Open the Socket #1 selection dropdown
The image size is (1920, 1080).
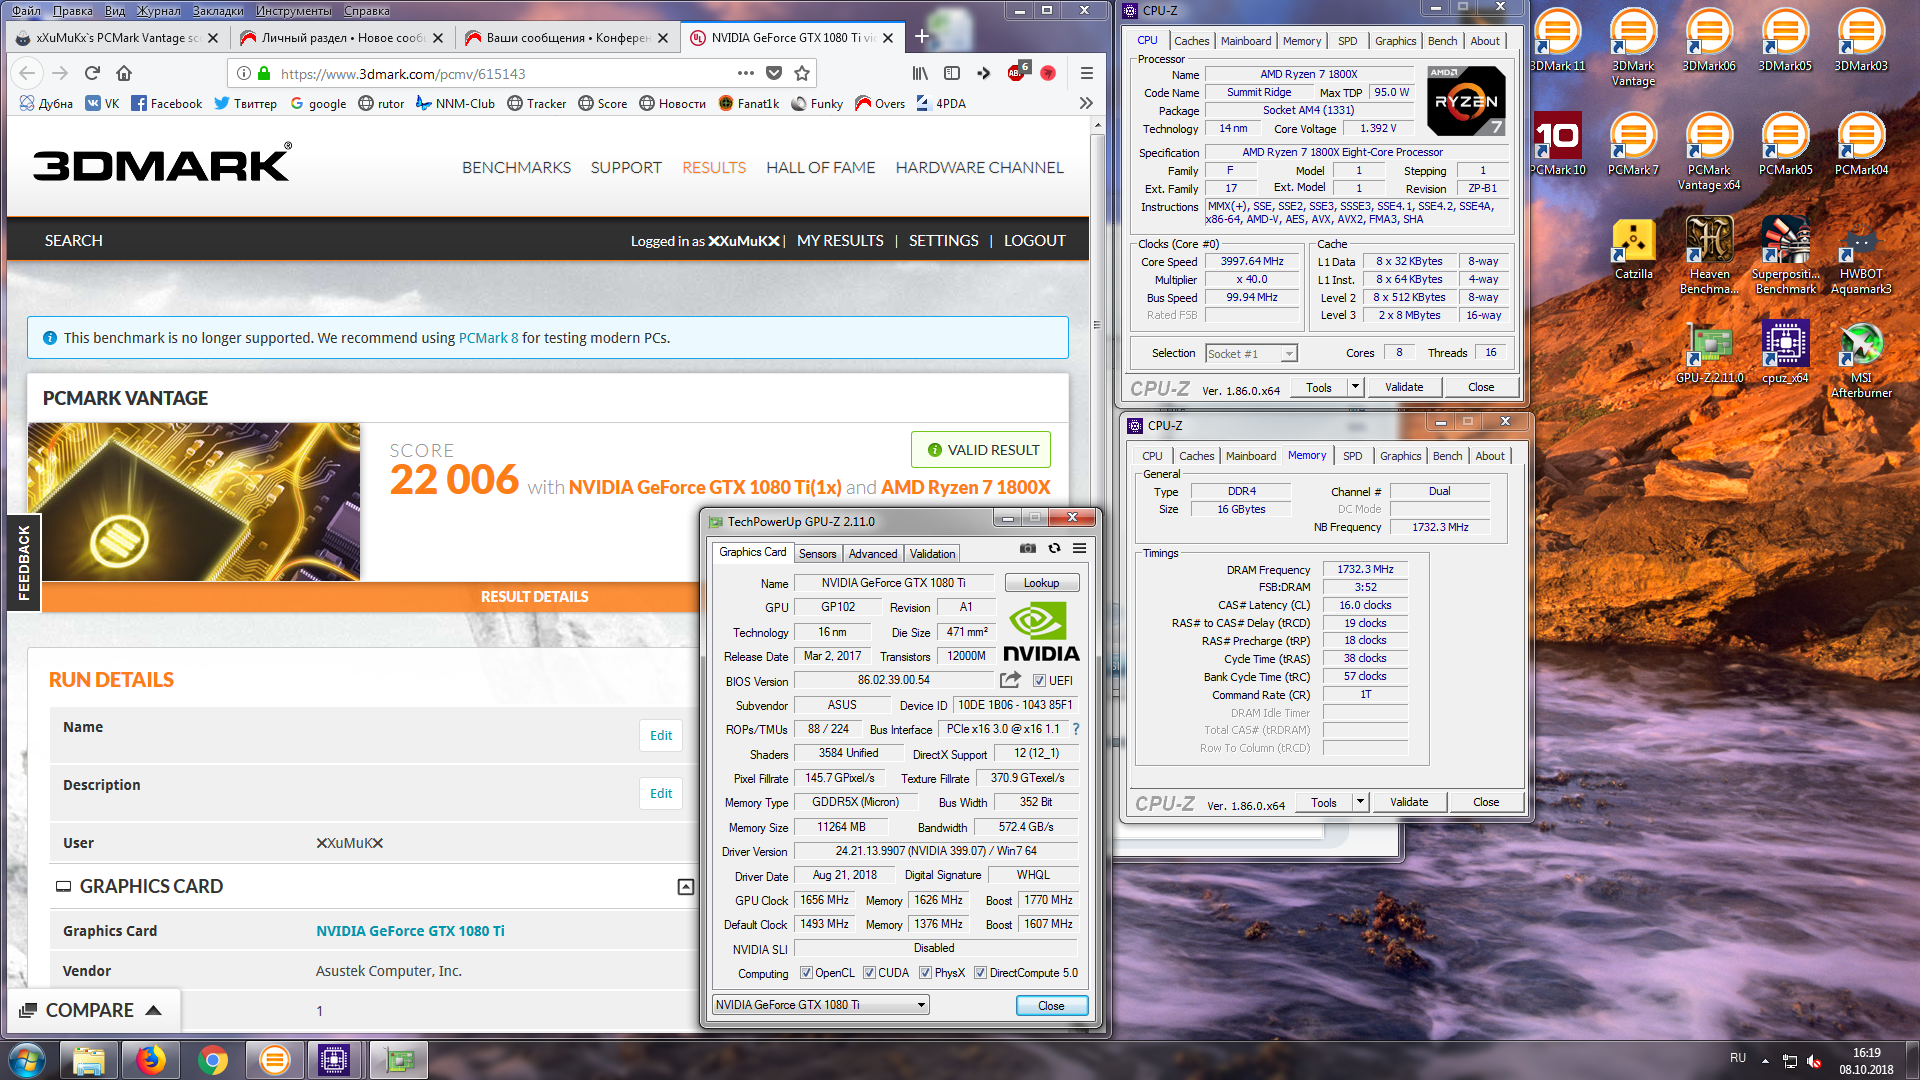click(1251, 353)
